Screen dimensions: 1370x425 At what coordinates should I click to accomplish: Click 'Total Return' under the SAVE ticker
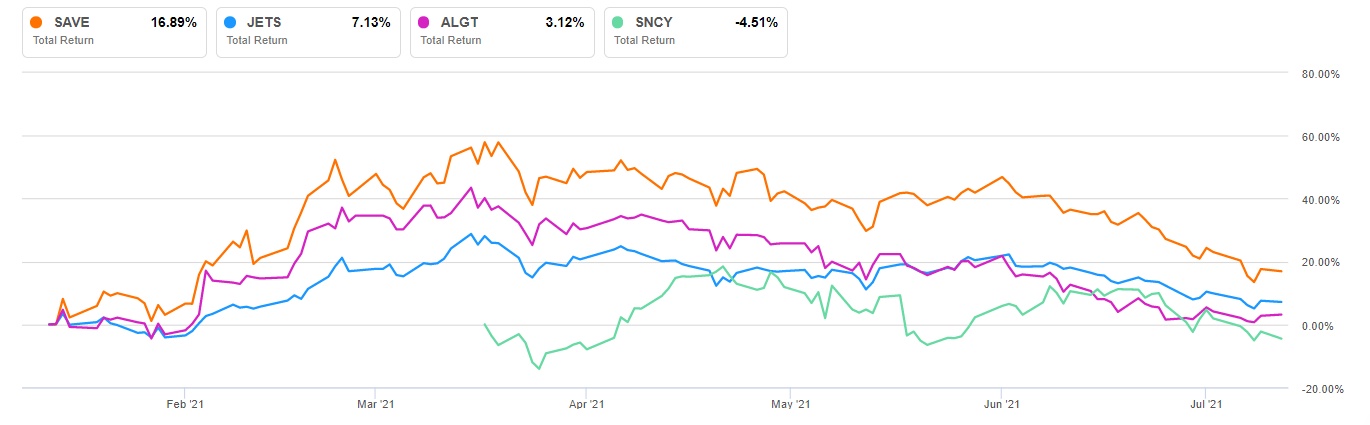[63, 40]
